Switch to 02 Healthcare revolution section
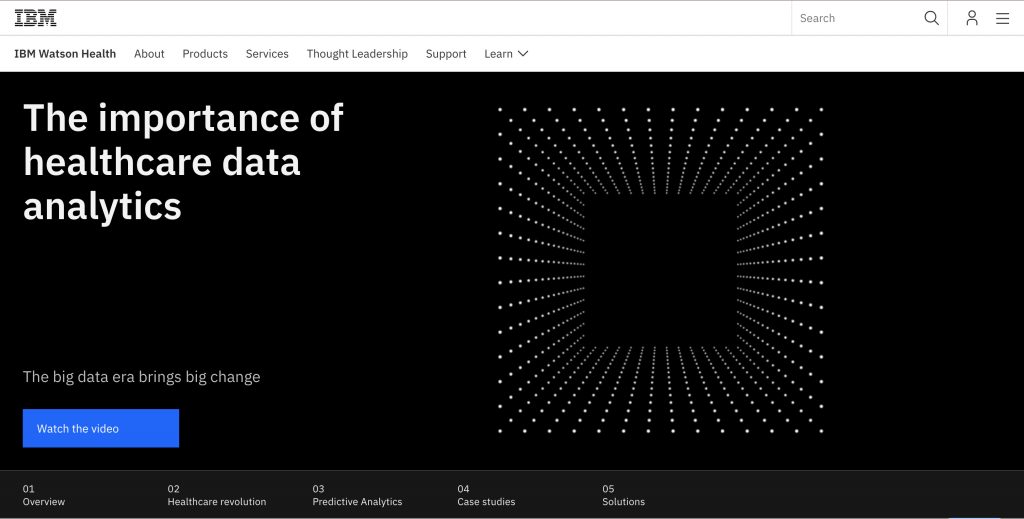Image resolution: width=1024 pixels, height=519 pixels. pyautogui.click(x=217, y=495)
